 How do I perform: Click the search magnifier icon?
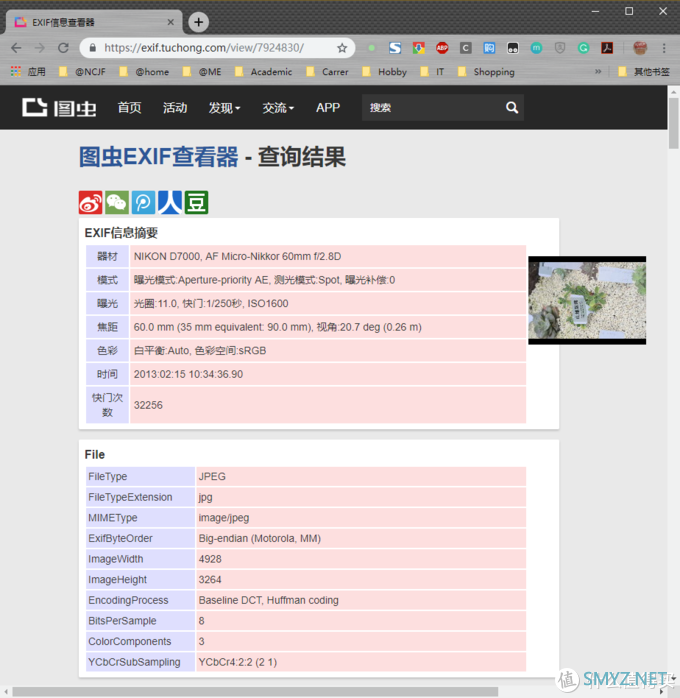[512, 107]
